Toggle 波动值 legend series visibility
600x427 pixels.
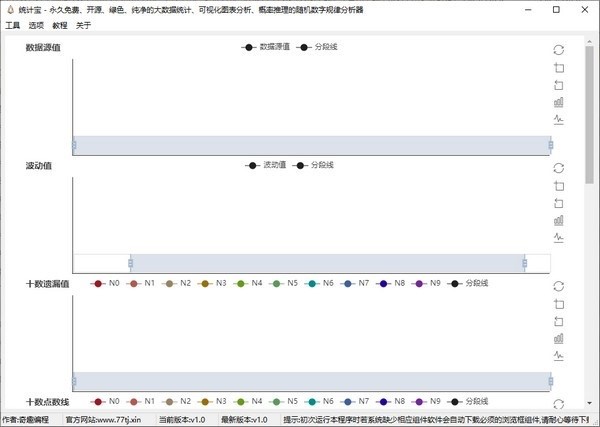click(x=266, y=165)
